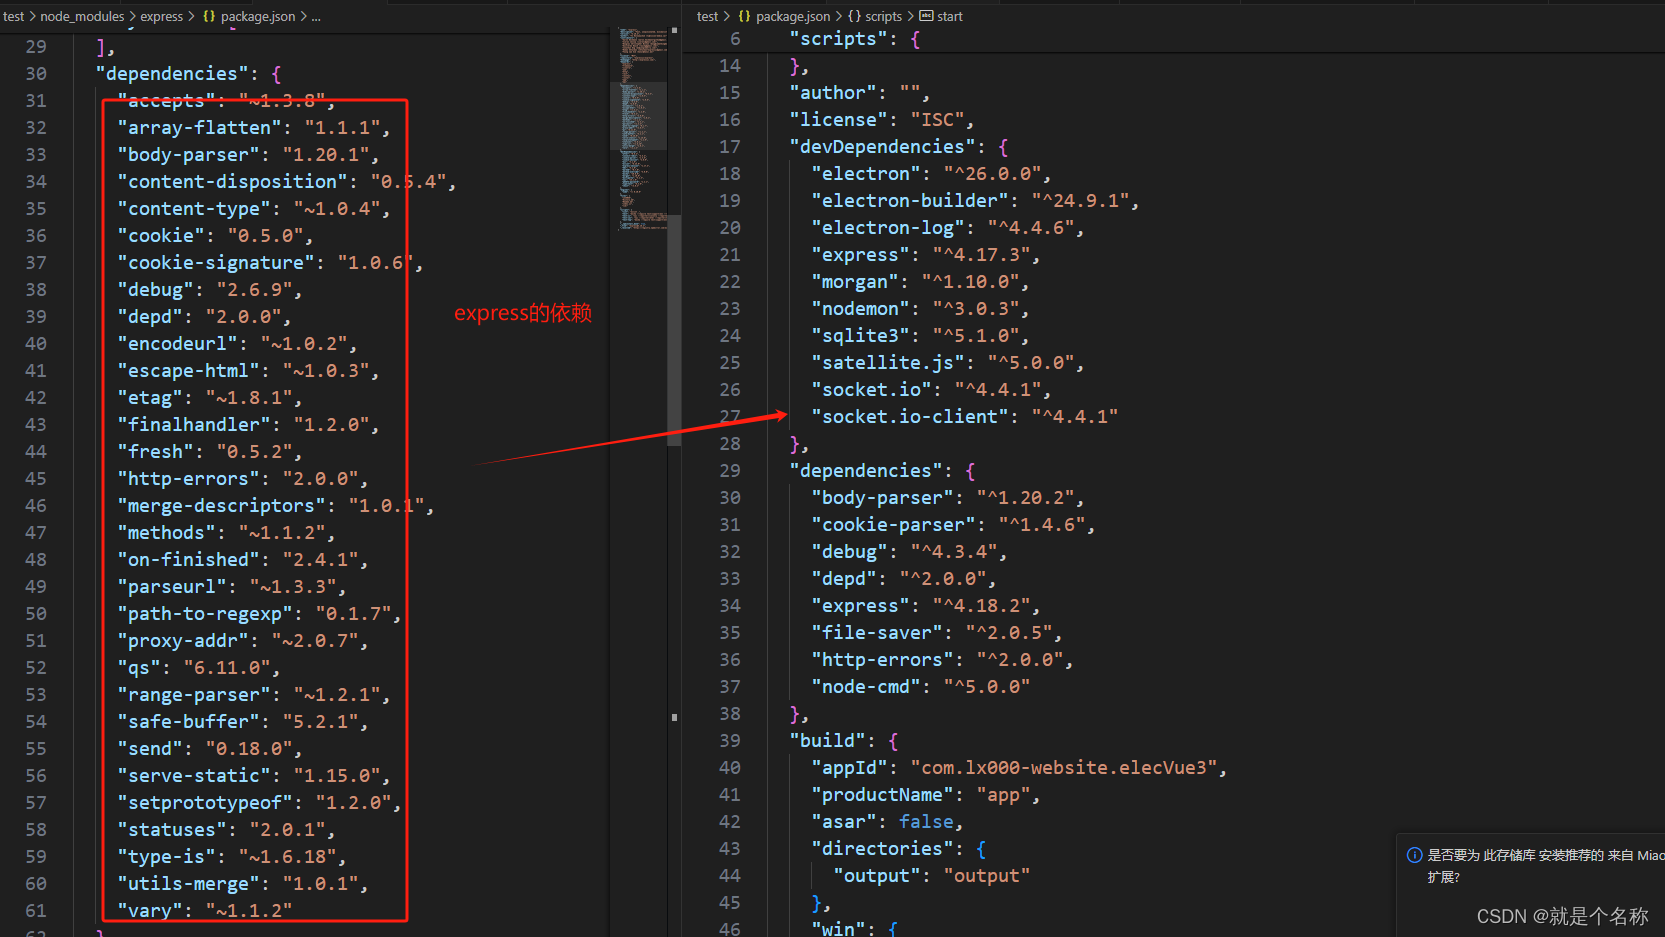
Task: Click the "escape-html" line
Action: 249,371
